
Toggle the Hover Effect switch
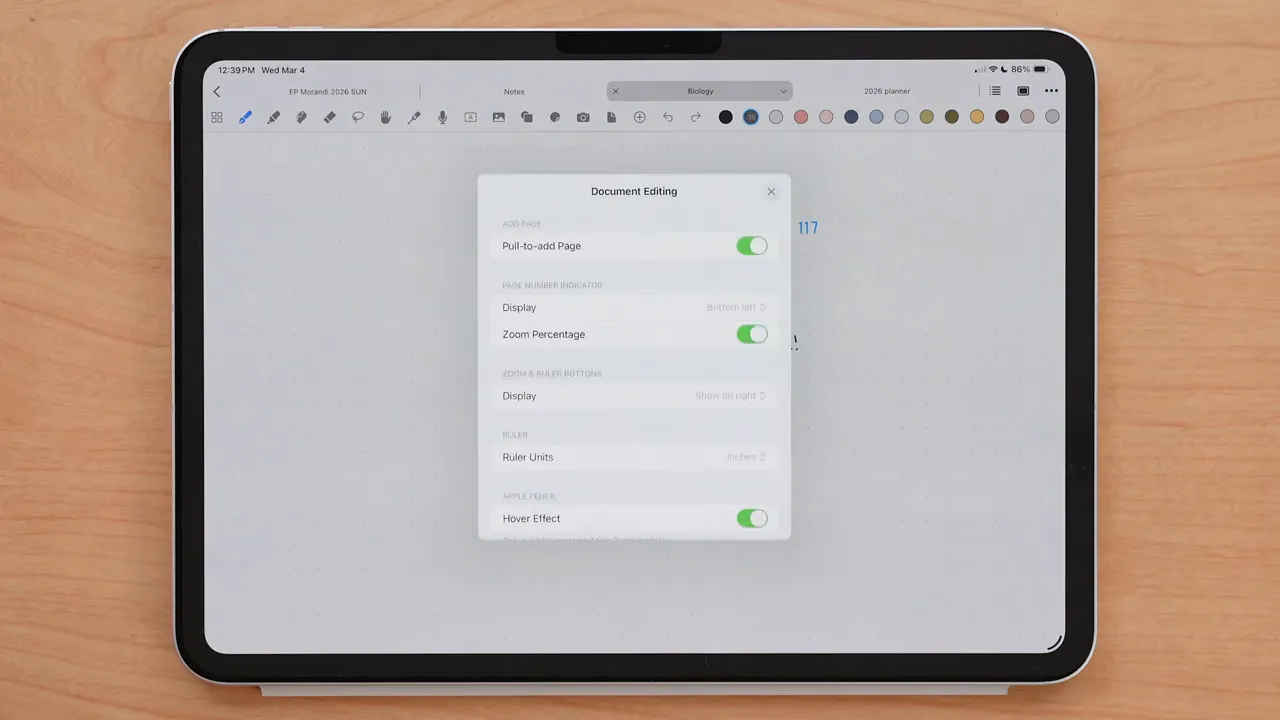752,518
